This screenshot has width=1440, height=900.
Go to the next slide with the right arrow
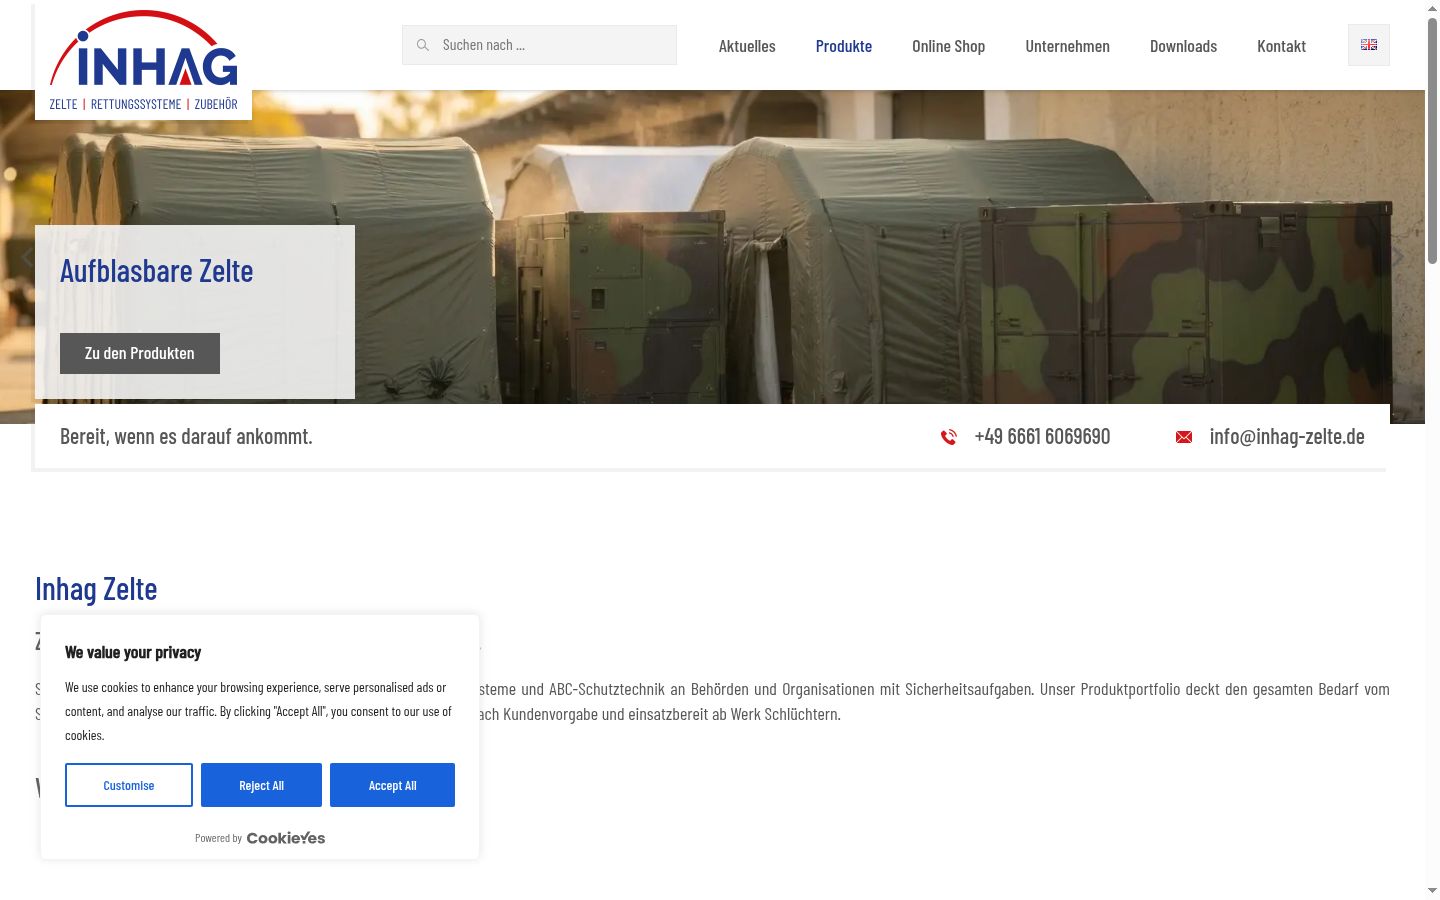[x=1398, y=257]
